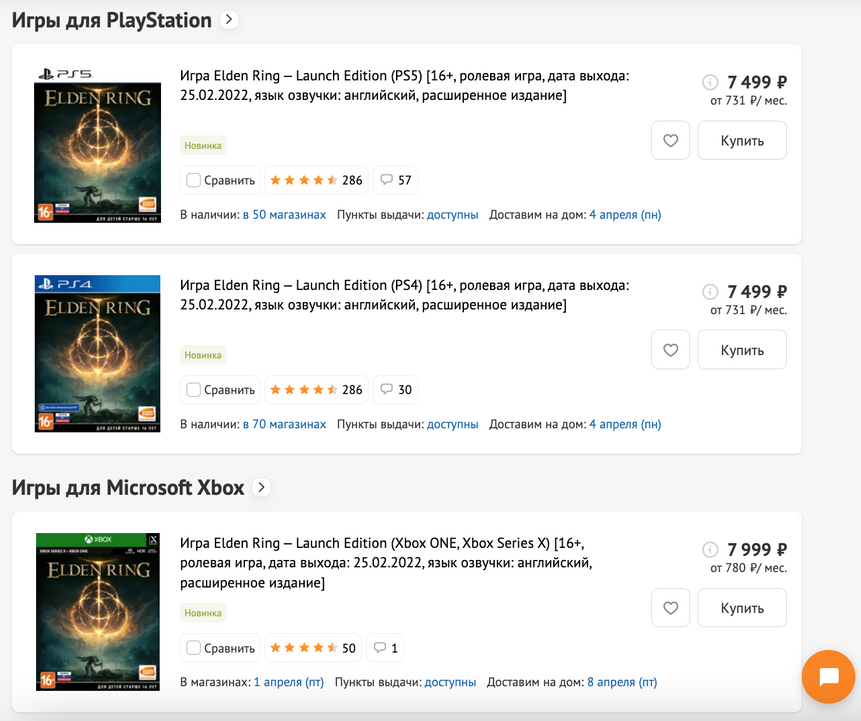View the 30 comments on PS4 edition
The image size is (861, 721).
(396, 390)
